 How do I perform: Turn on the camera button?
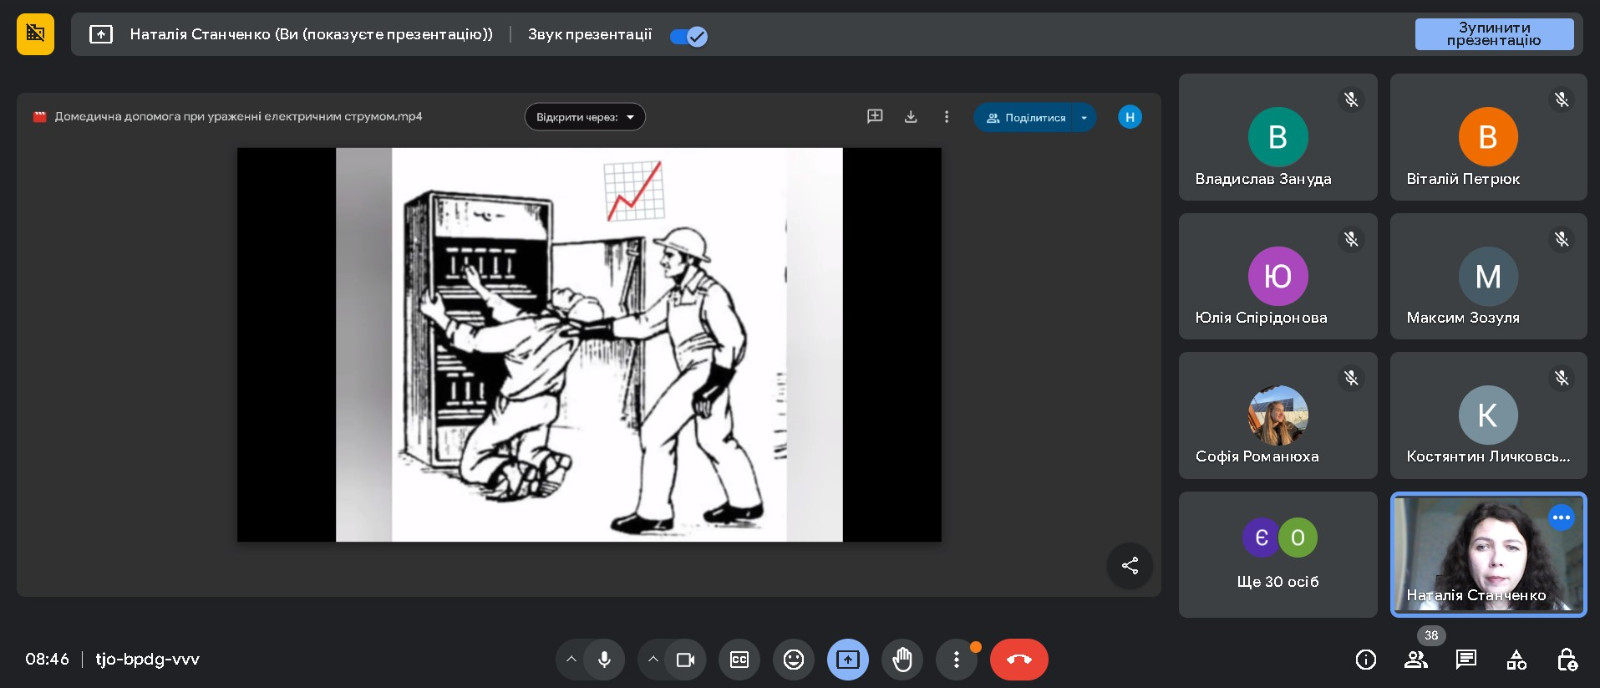pyautogui.click(x=686, y=660)
